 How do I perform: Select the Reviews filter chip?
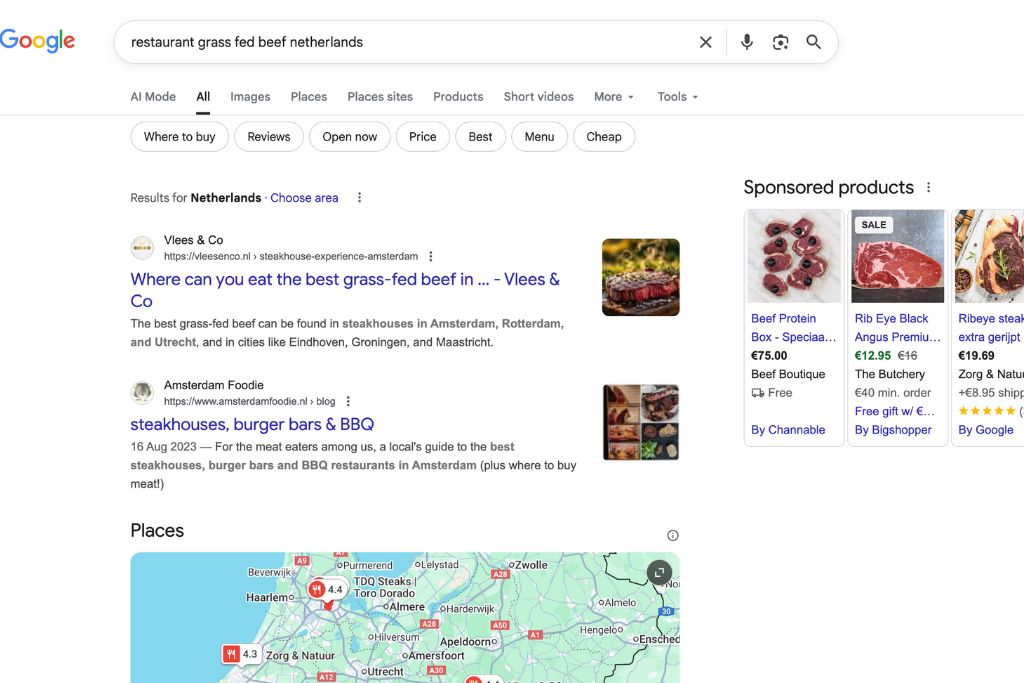269,136
